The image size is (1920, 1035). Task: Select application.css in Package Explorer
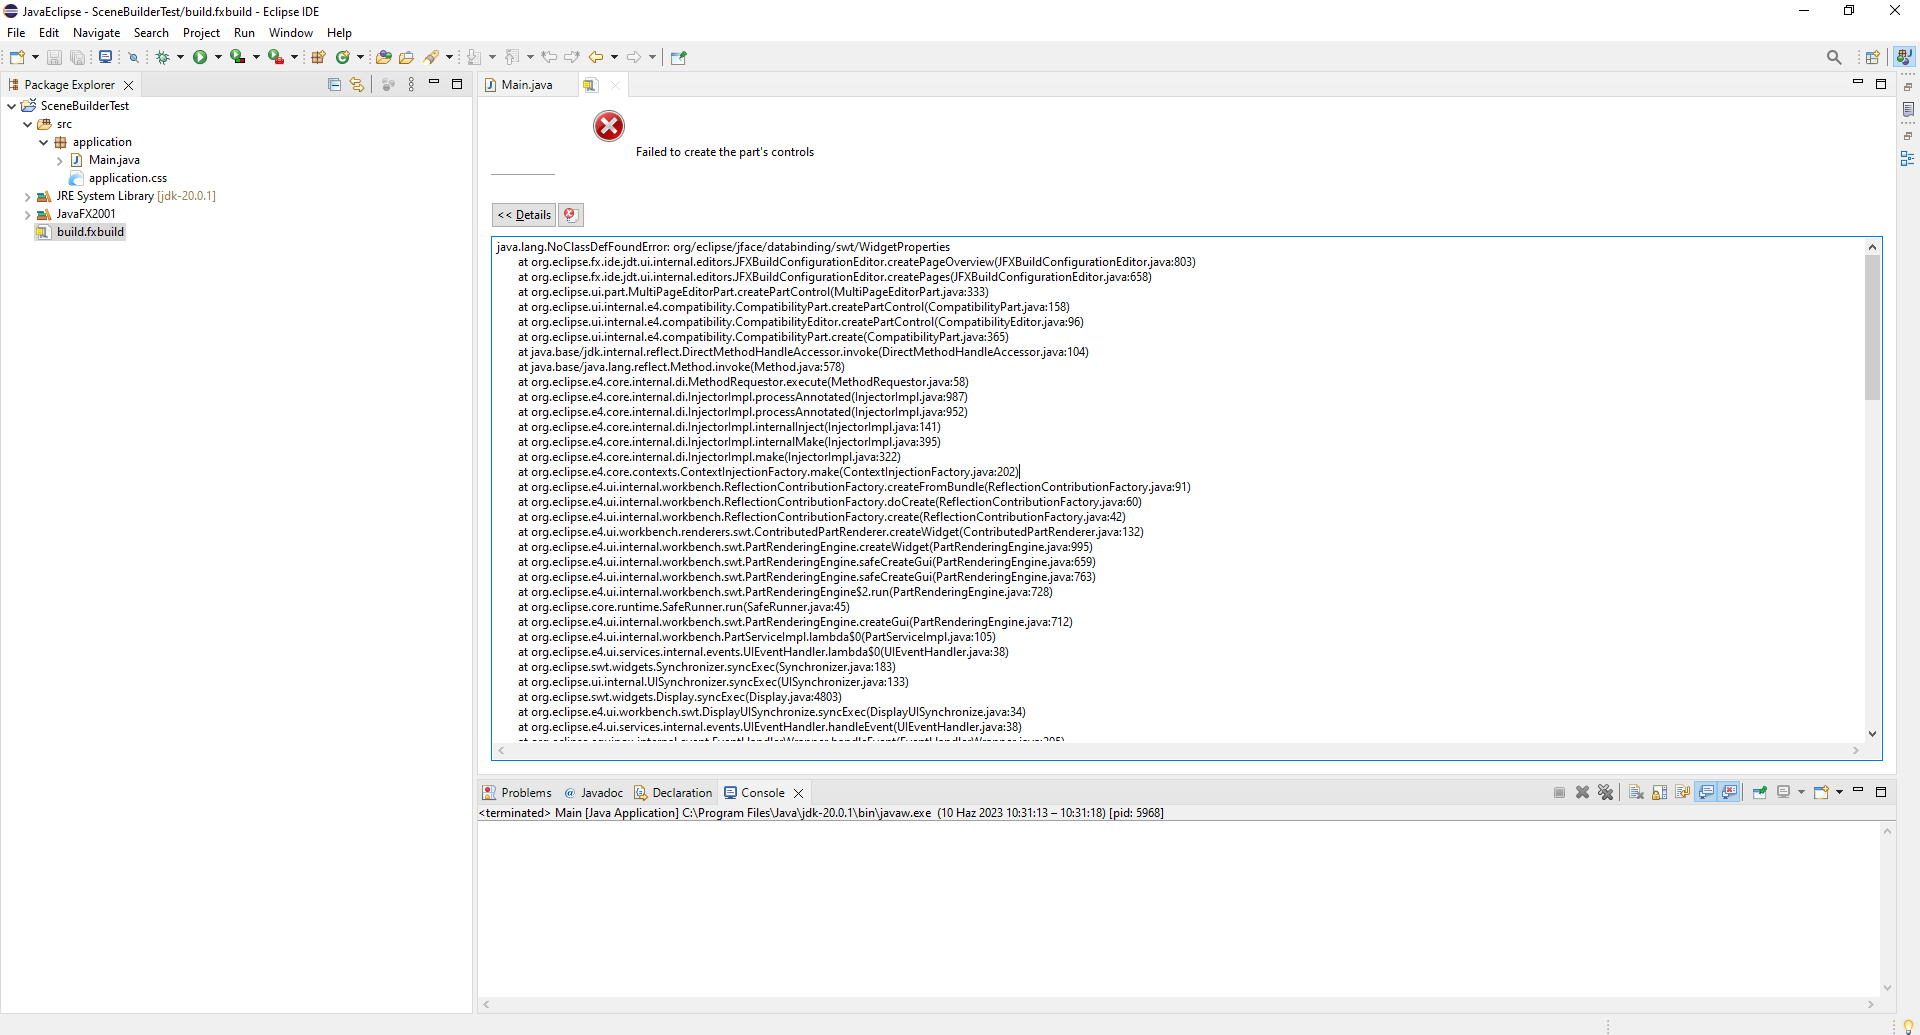127,178
